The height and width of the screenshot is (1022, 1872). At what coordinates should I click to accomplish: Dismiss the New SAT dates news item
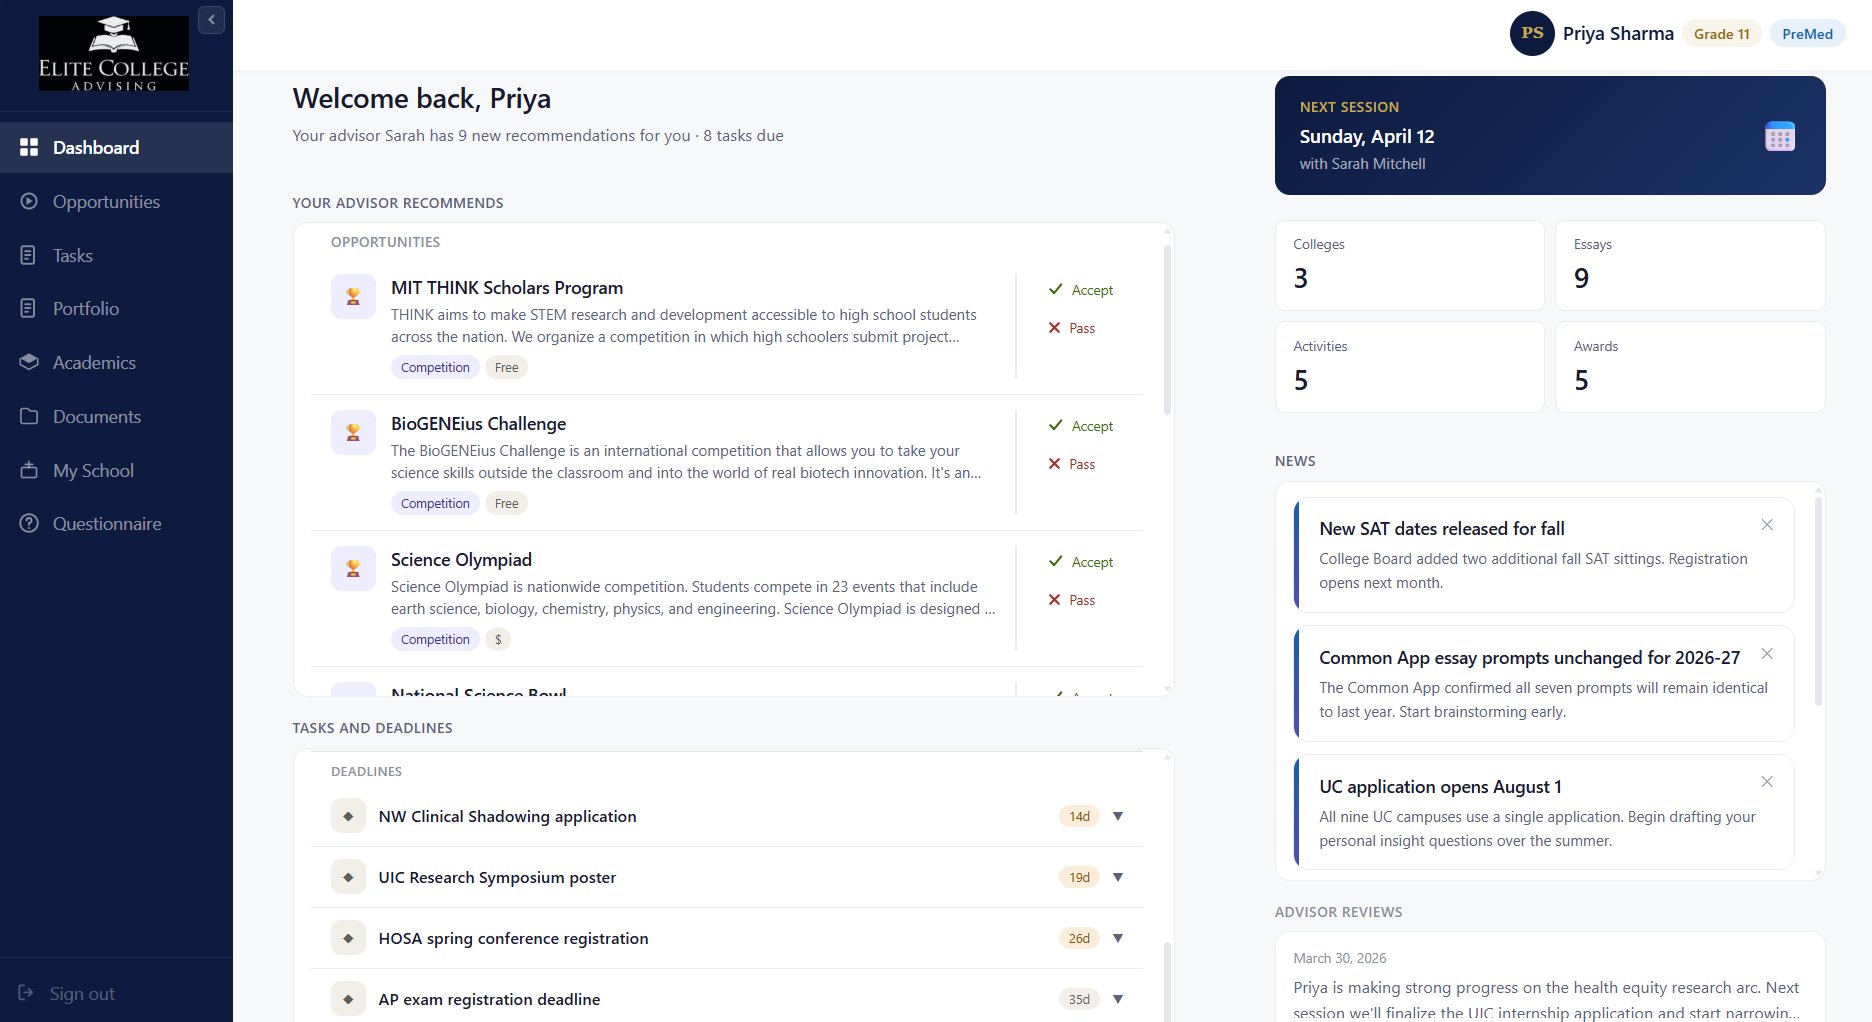click(x=1766, y=525)
